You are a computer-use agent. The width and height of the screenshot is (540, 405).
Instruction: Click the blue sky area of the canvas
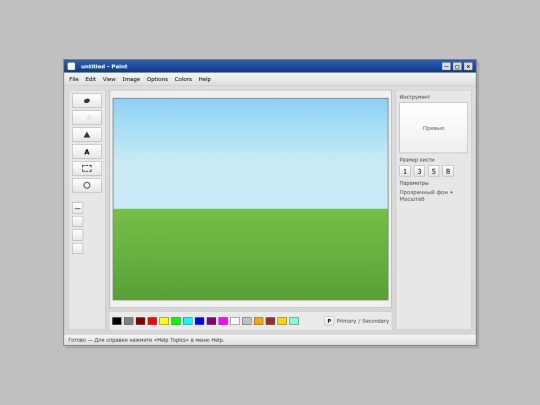click(x=251, y=154)
